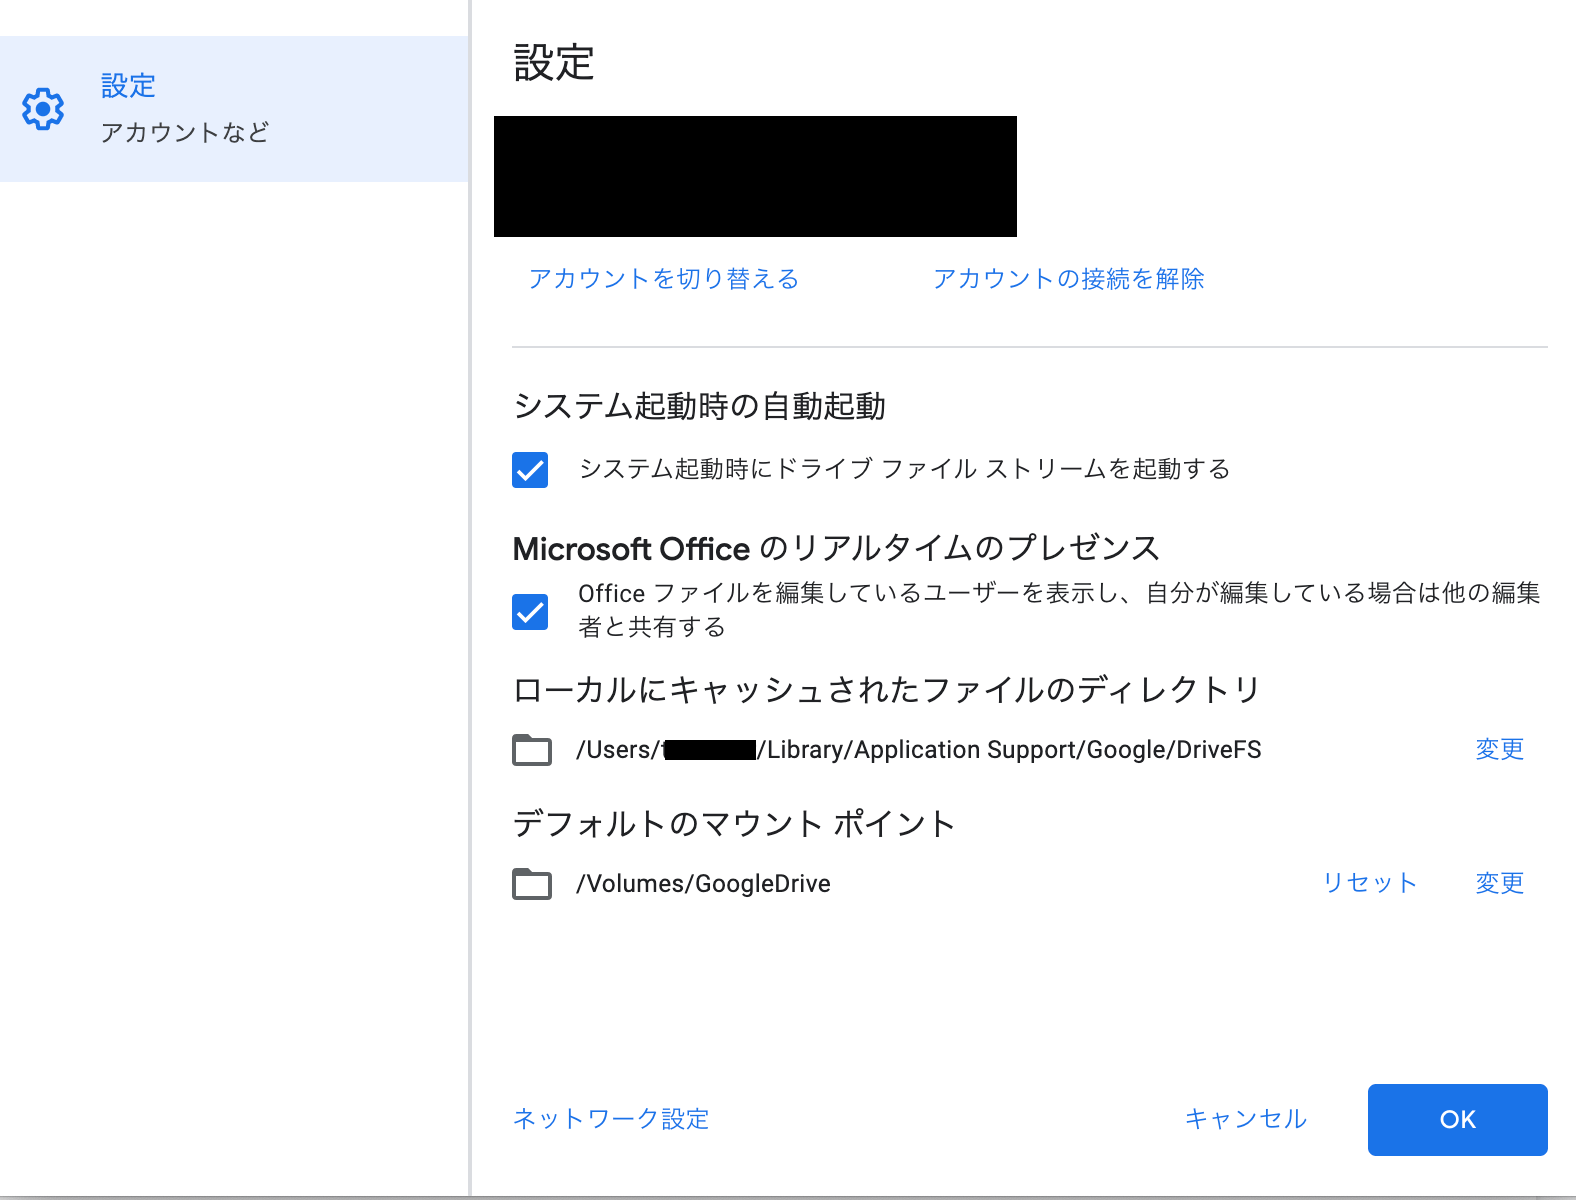Screen dimensions: 1576x1200
Task: Click the アカウントを切り替える link
Action: tap(664, 279)
